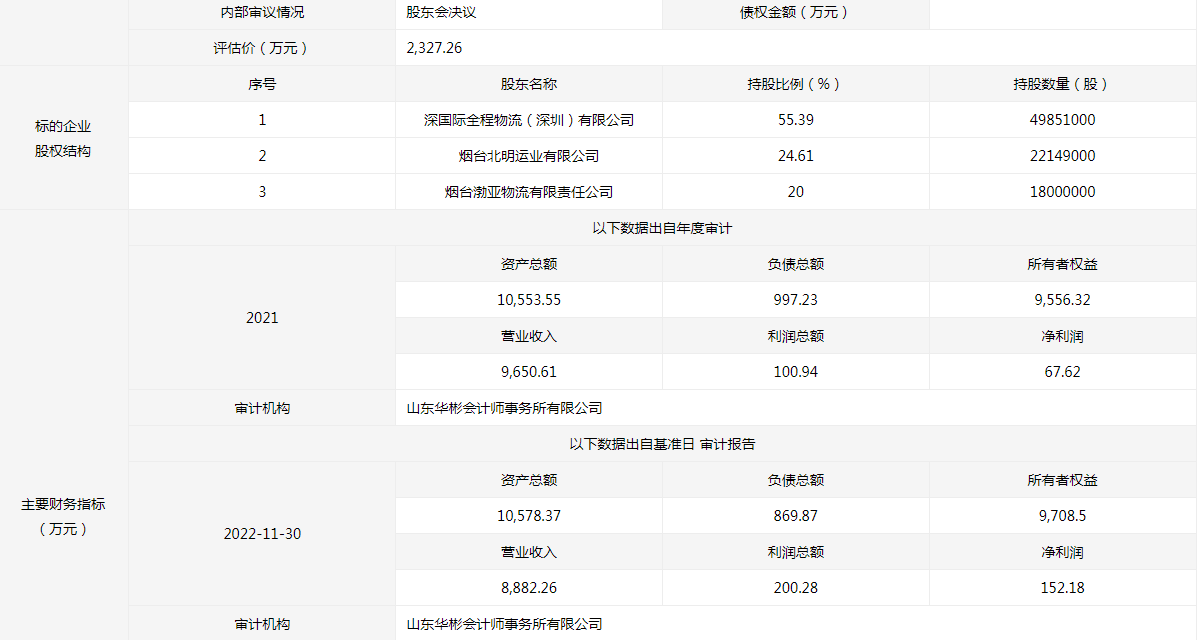Click owner's equity value 9,556.32
1202x640 pixels.
(x=1062, y=300)
